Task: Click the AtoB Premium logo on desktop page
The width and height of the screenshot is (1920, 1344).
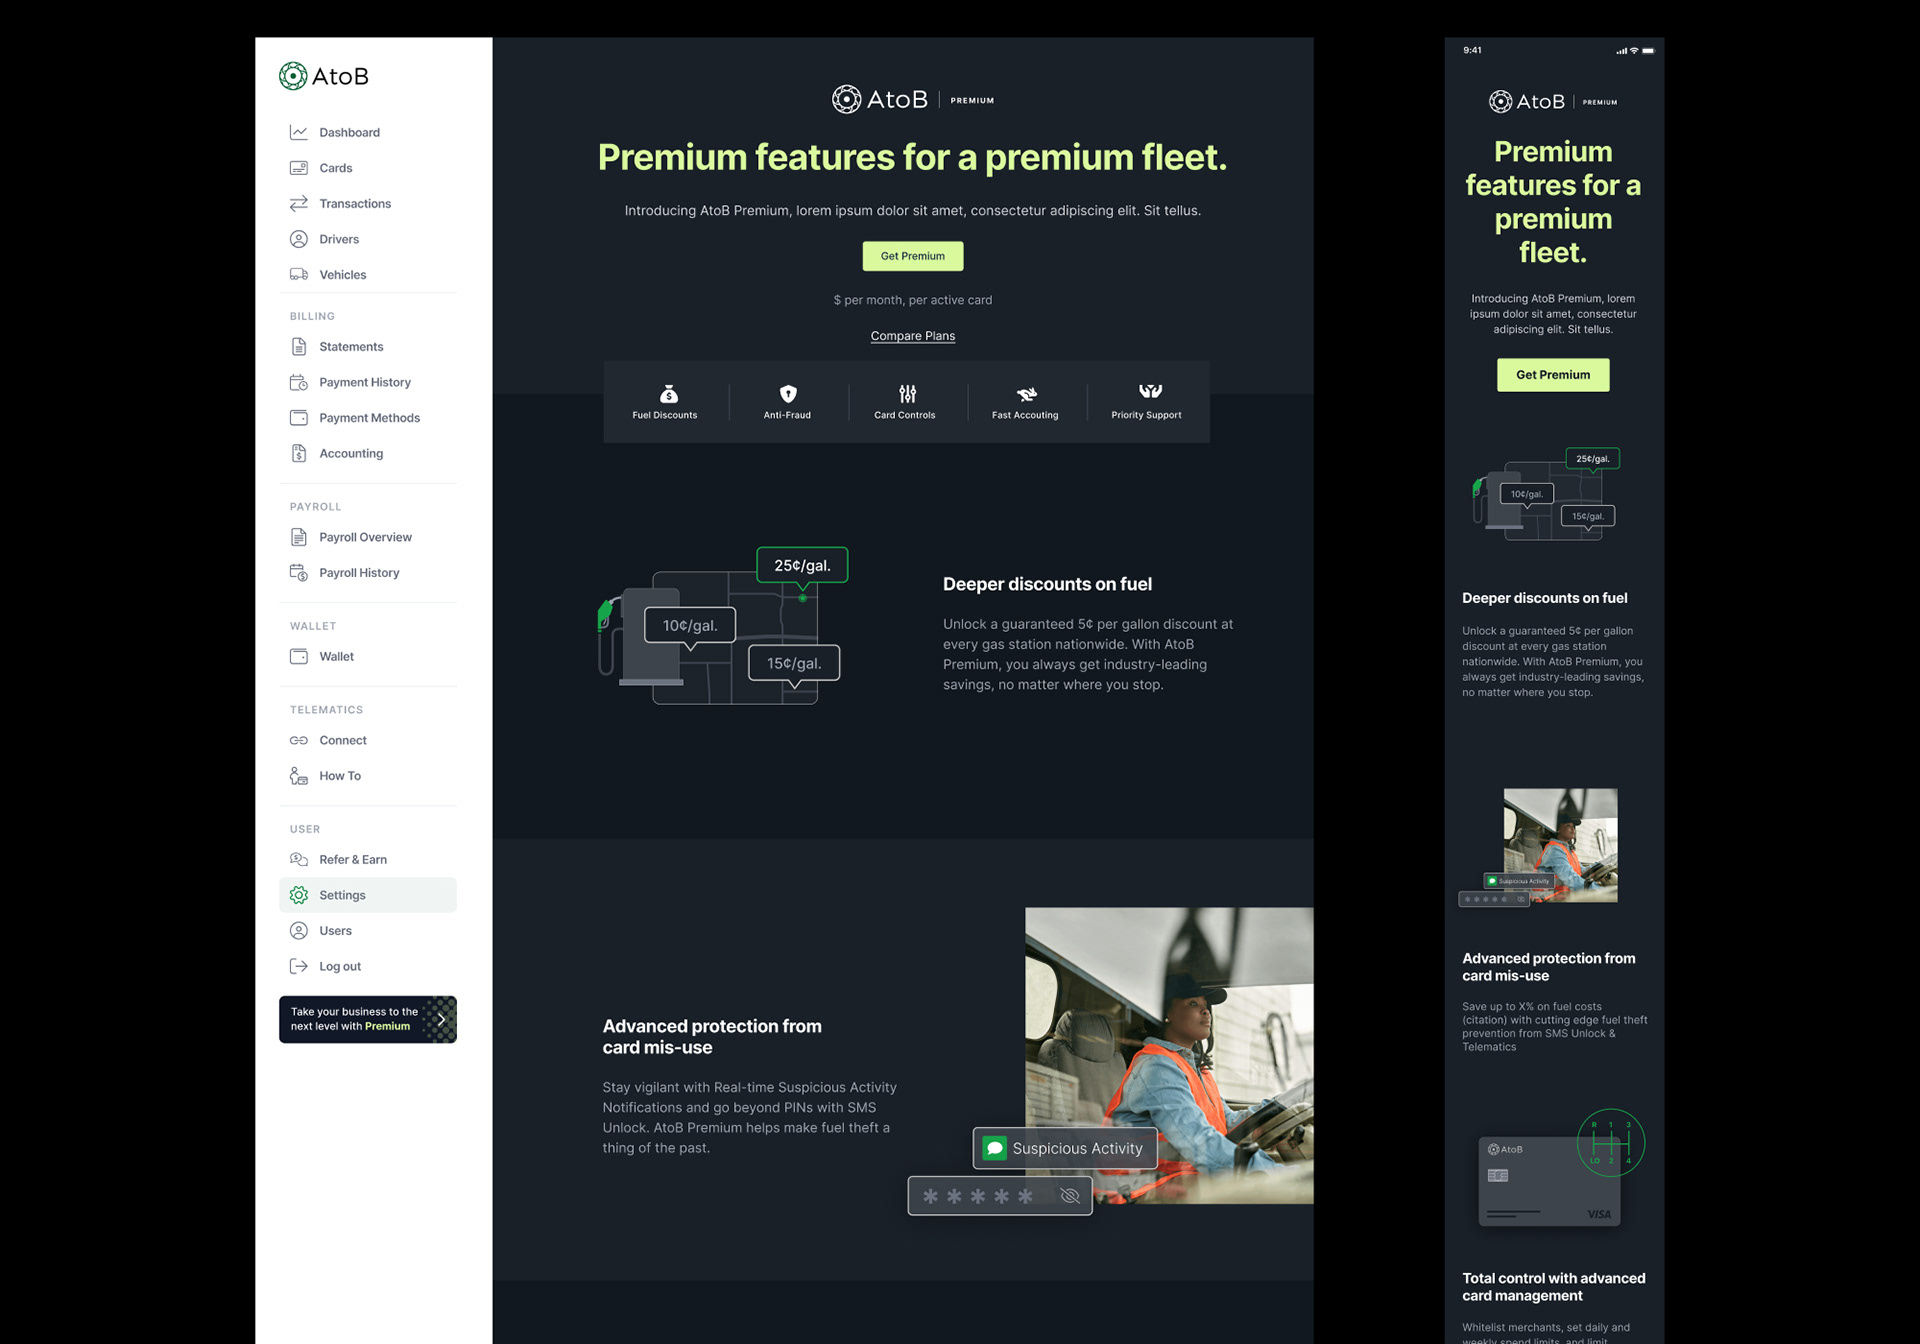Action: point(912,99)
